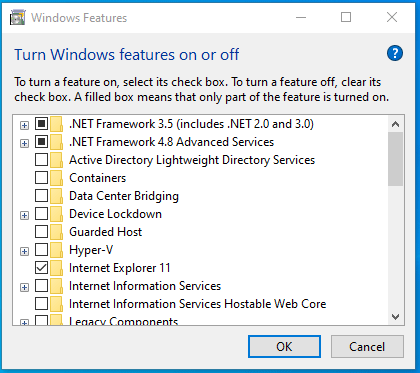Select the 'Data Center Bridging' label
The image size is (420, 373).
tap(124, 196)
